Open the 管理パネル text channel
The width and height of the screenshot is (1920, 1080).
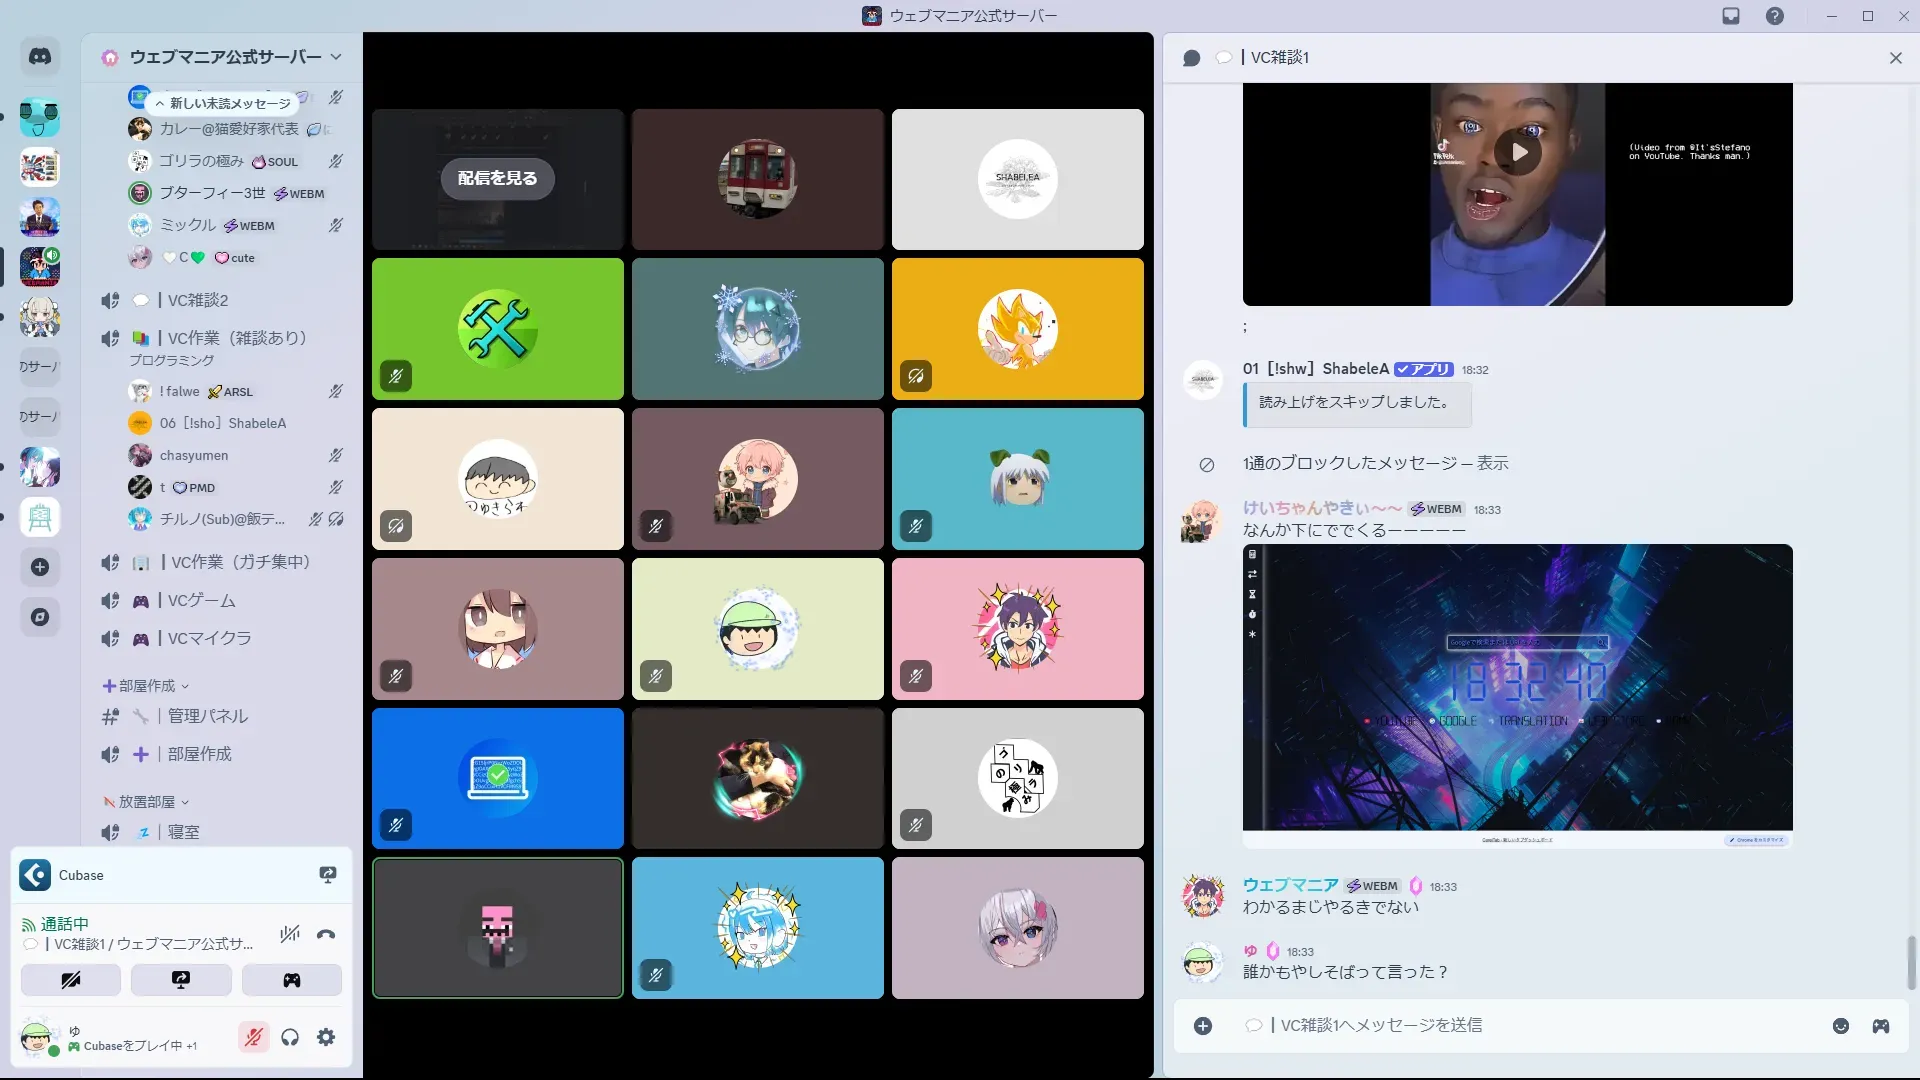pyautogui.click(x=207, y=716)
